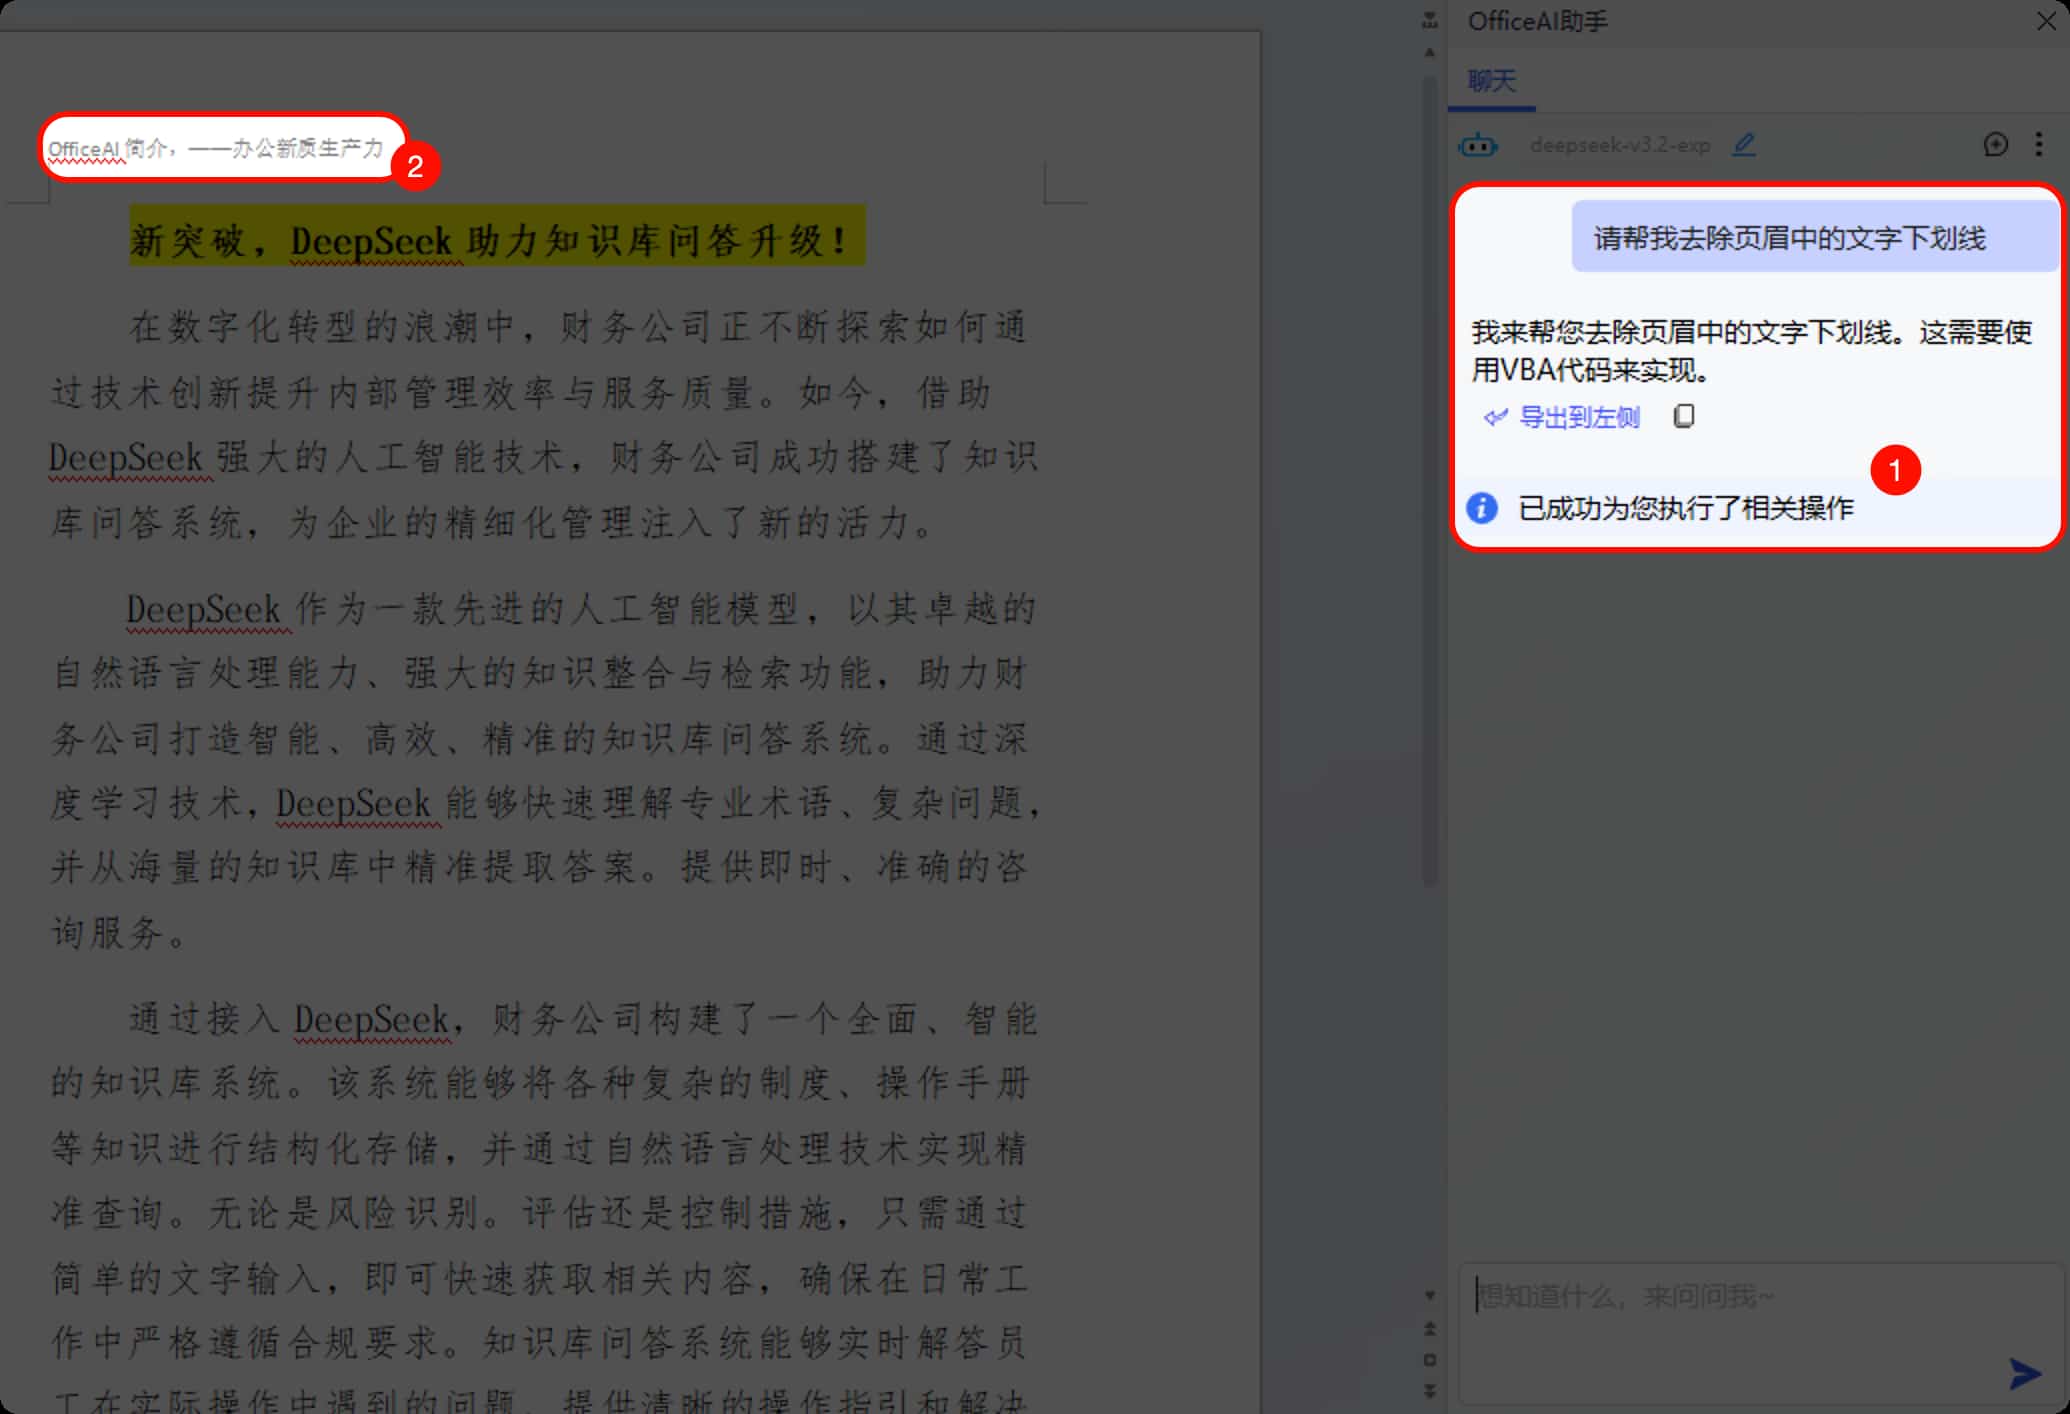The width and height of the screenshot is (2070, 1414).
Task: Click the chat input field 想知道什么来问问我
Action: click(1700, 1295)
